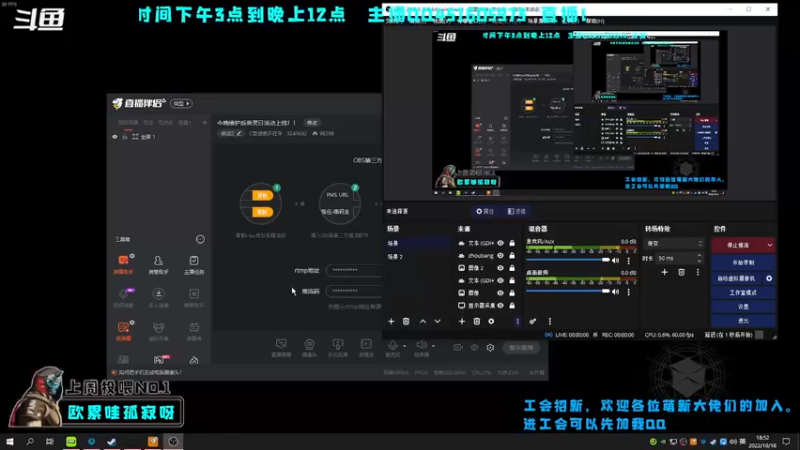The height and width of the screenshot is (450, 800).
Task: Add 多媒体 source in 直播伴侣
Action: click(x=366, y=348)
